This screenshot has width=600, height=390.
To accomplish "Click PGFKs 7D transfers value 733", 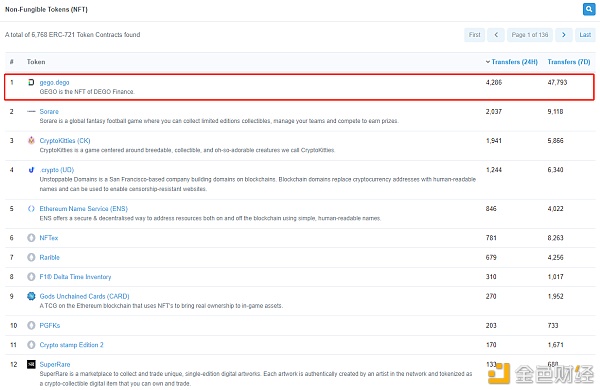I will tap(553, 325).
